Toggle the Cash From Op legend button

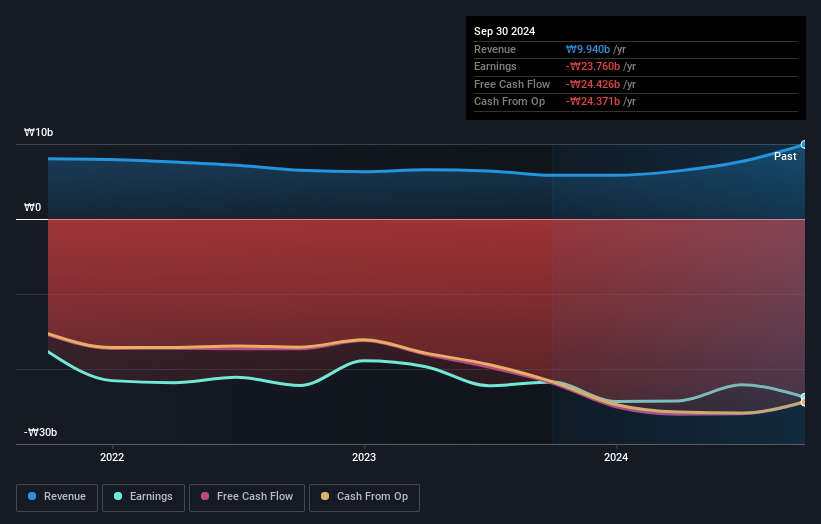tap(364, 497)
